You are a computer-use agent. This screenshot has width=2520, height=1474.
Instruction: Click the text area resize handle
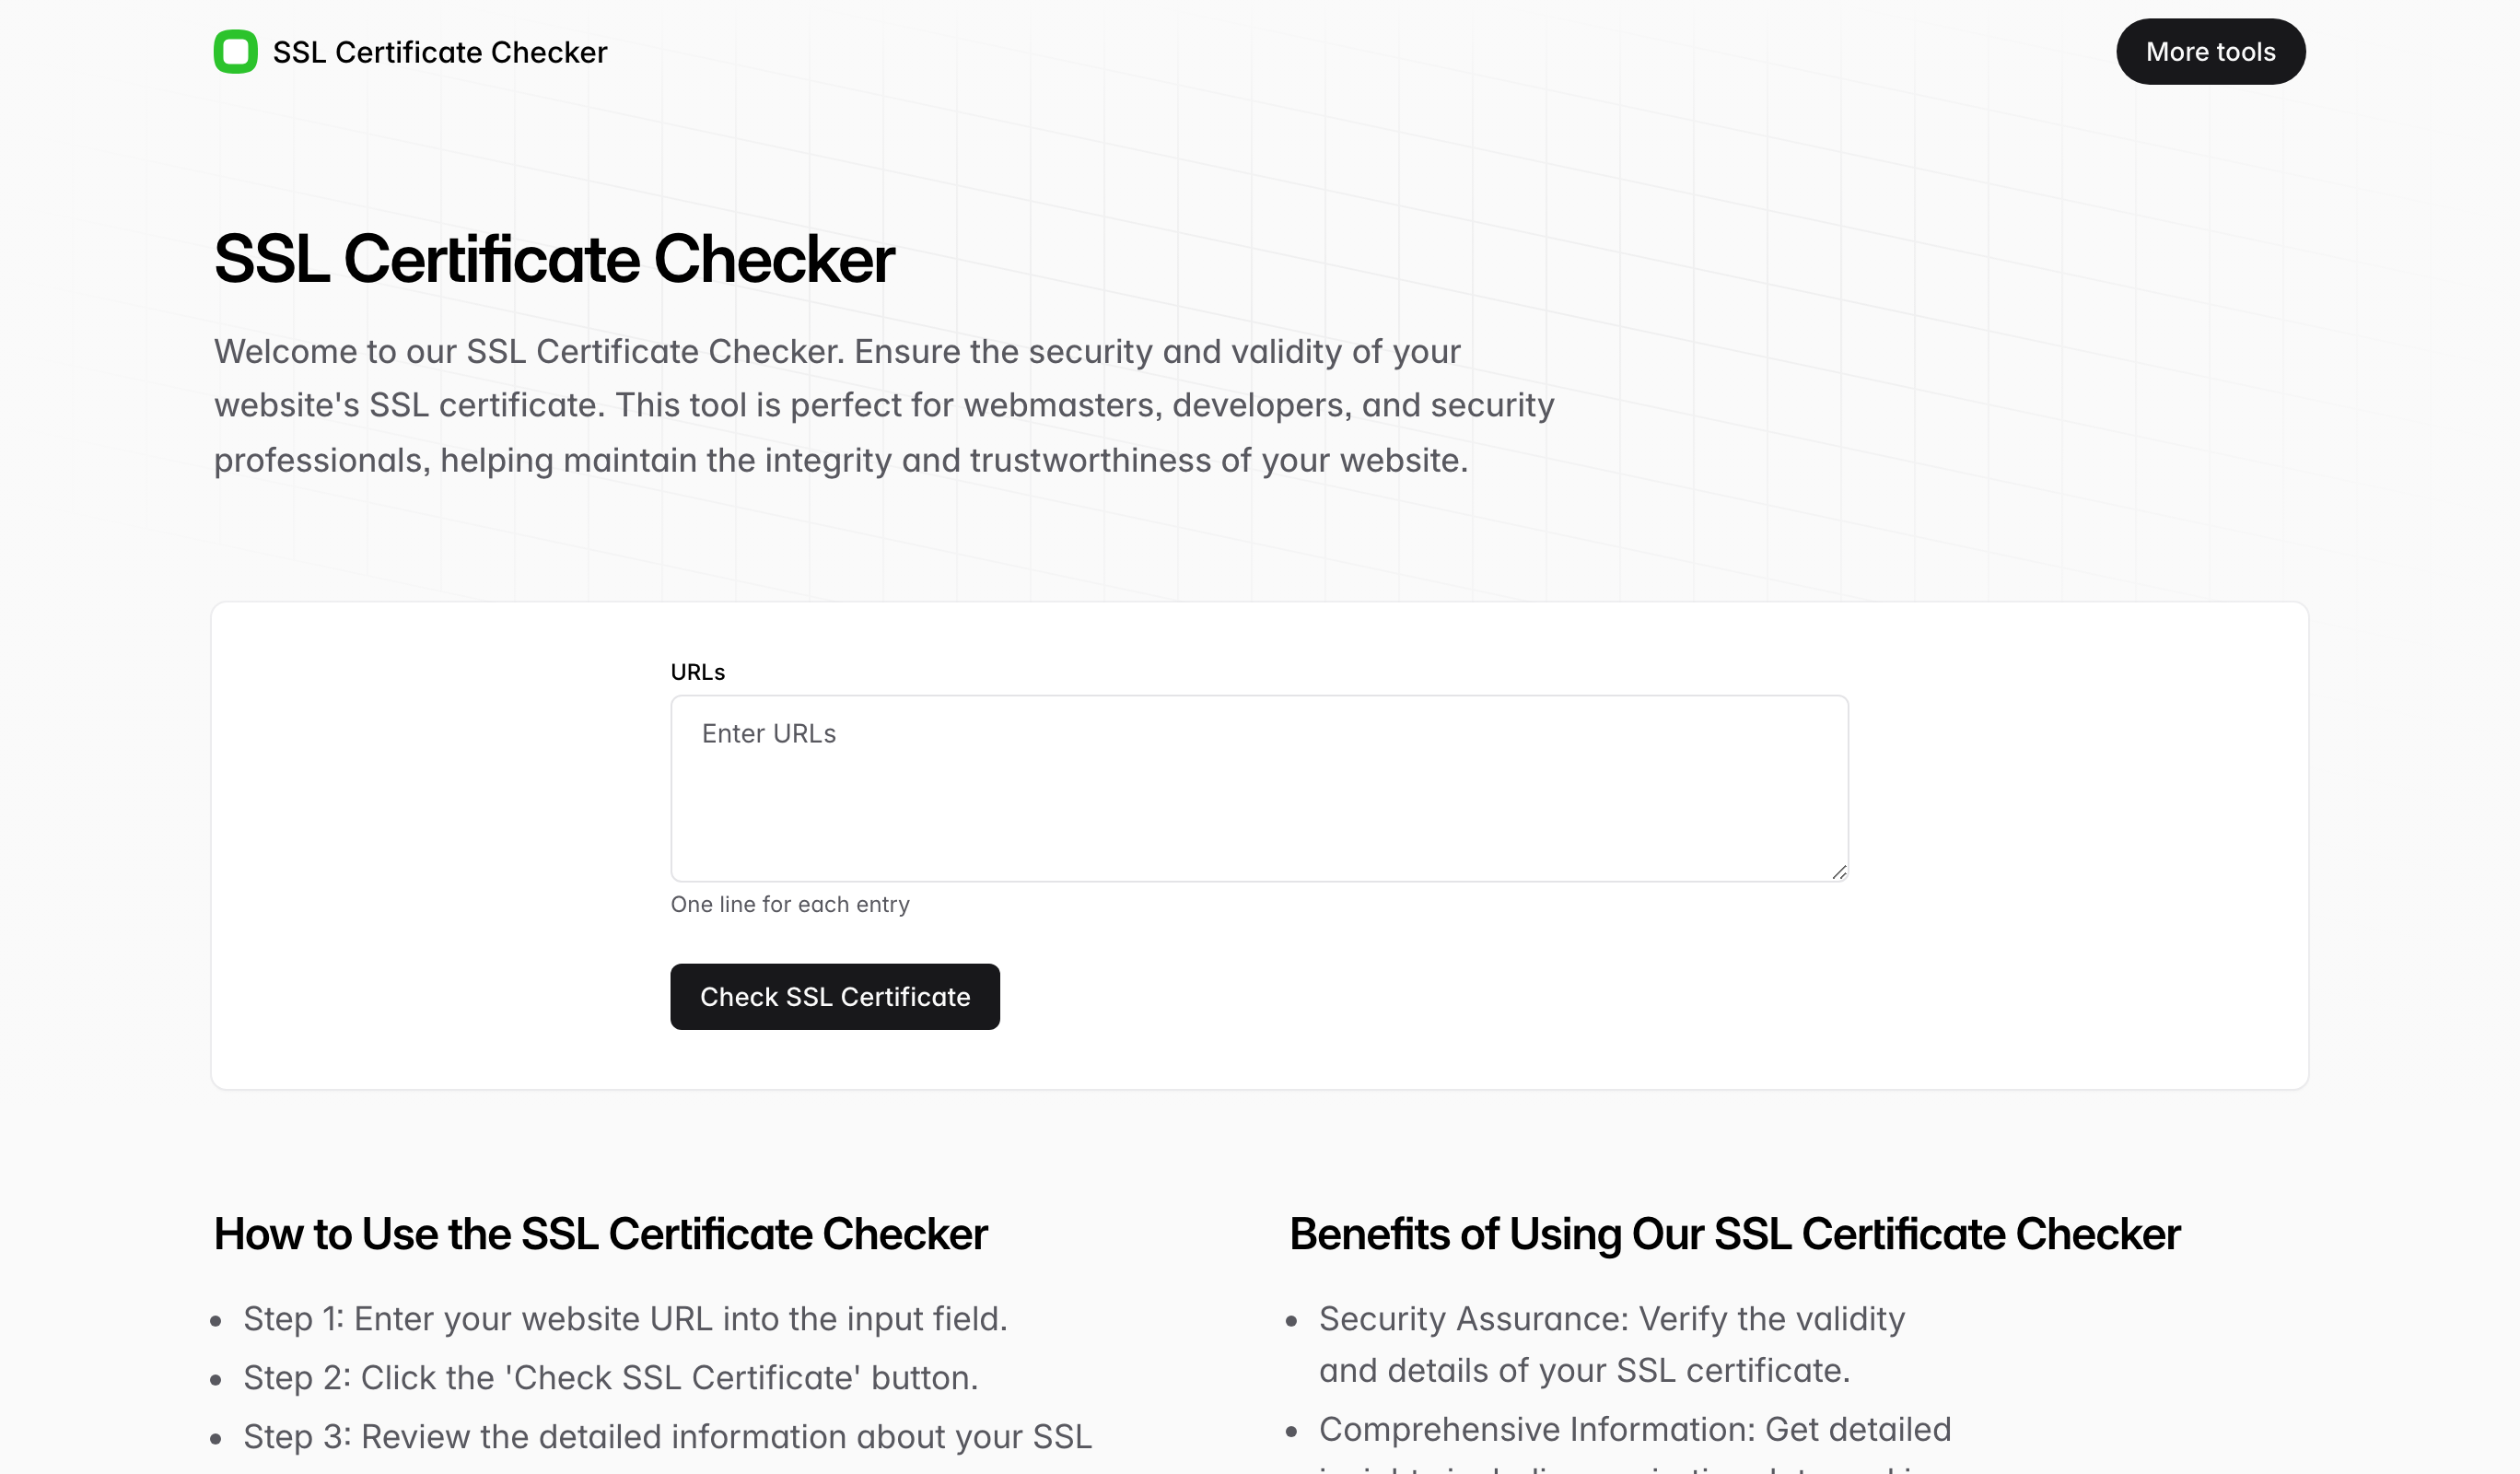[1839, 873]
